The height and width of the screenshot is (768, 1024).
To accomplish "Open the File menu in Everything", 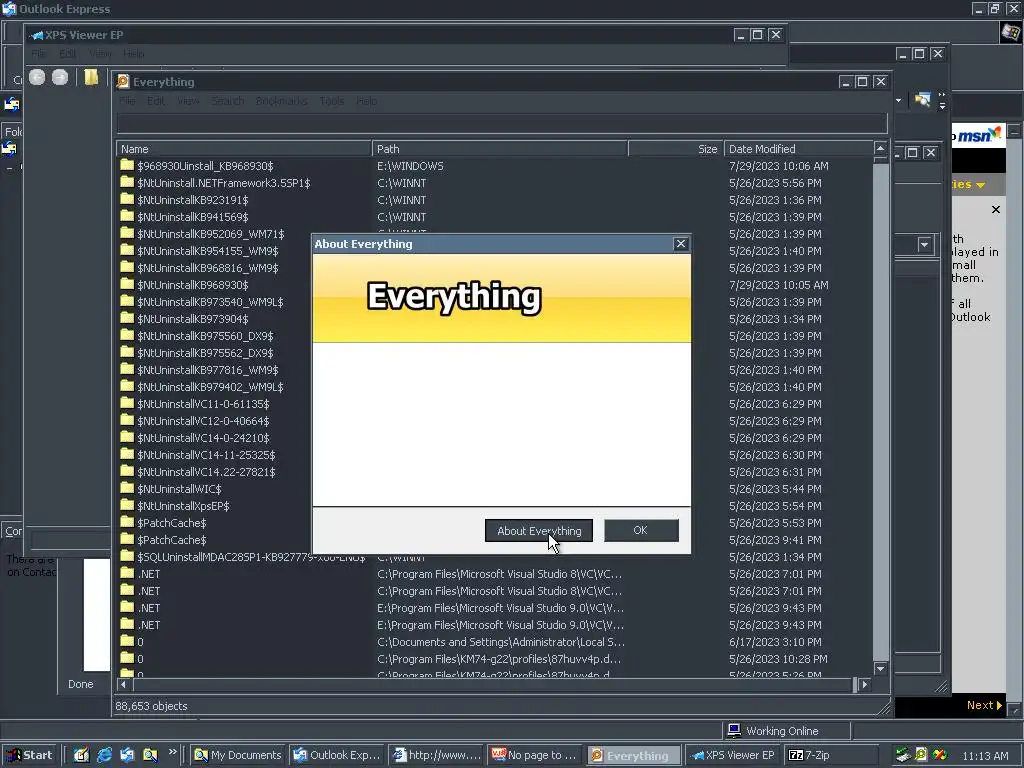I will point(127,101).
